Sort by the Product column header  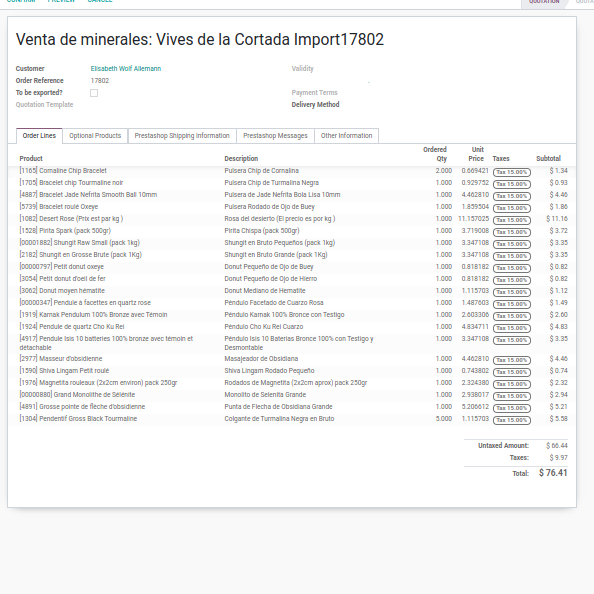[x=31, y=158]
